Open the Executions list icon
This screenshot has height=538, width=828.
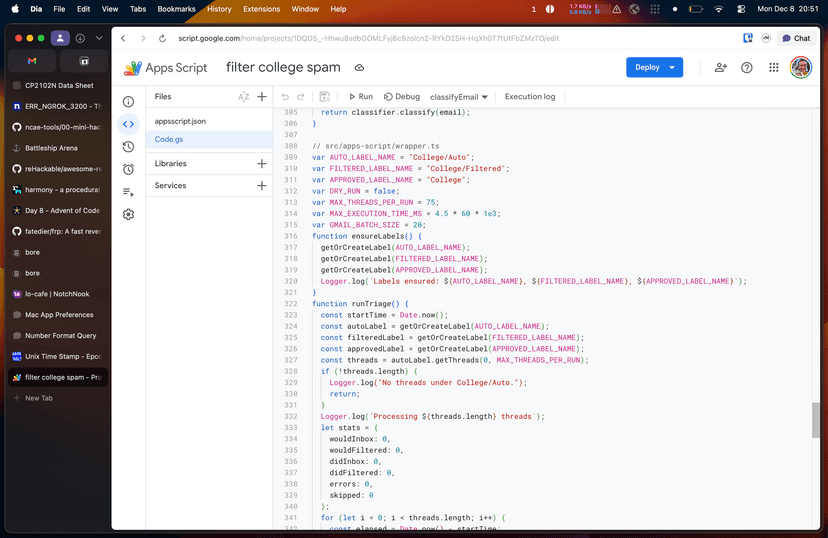[128, 192]
